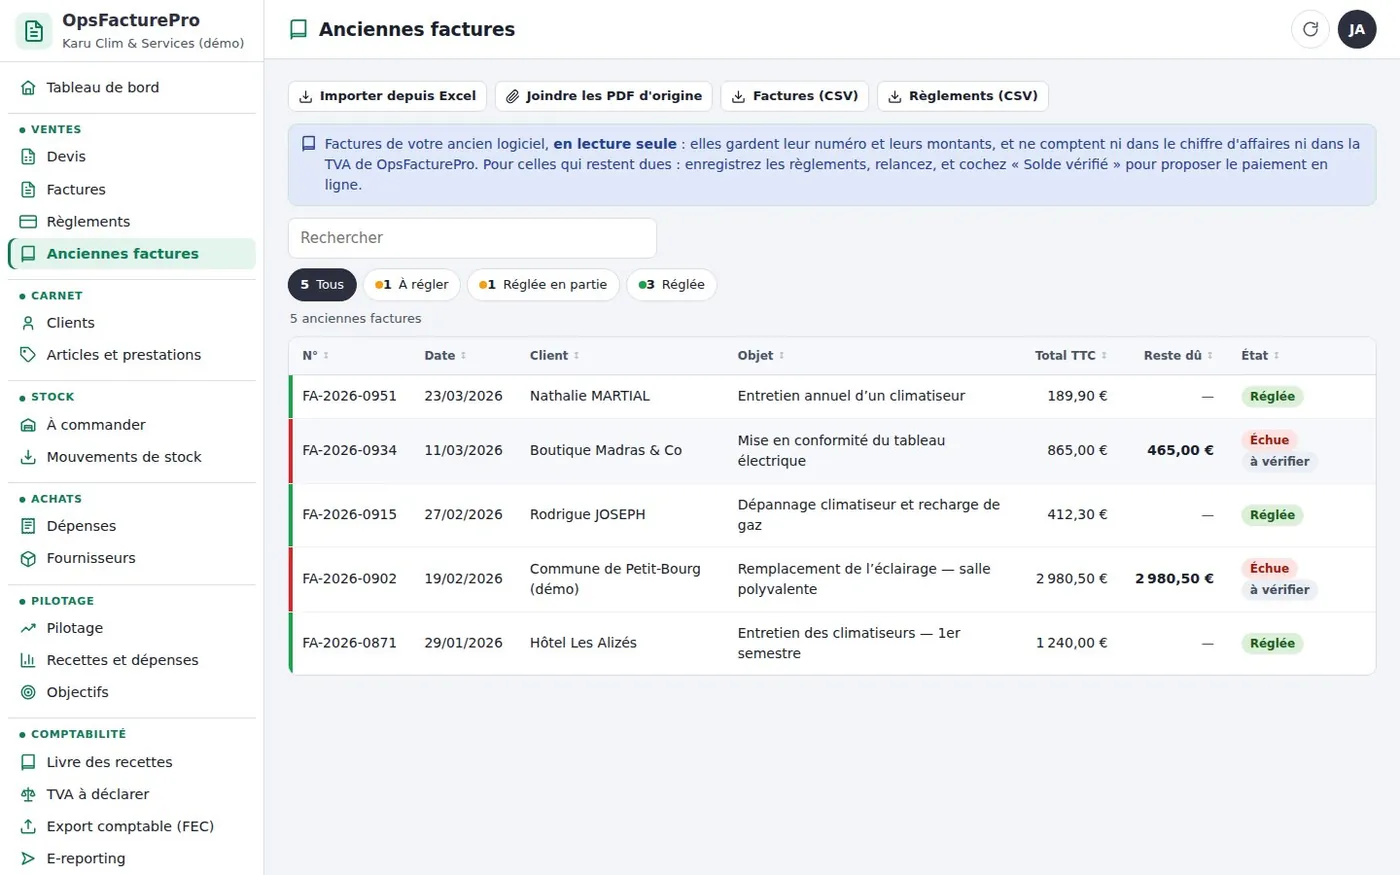Click the E-reporting send icon
The width and height of the screenshot is (1400, 875).
tap(28, 858)
